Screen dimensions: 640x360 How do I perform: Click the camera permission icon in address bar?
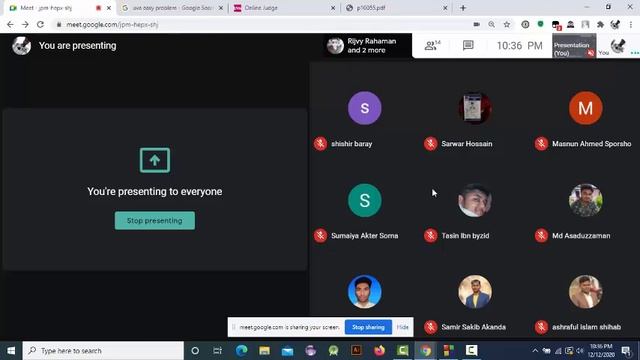click(476, 24)
